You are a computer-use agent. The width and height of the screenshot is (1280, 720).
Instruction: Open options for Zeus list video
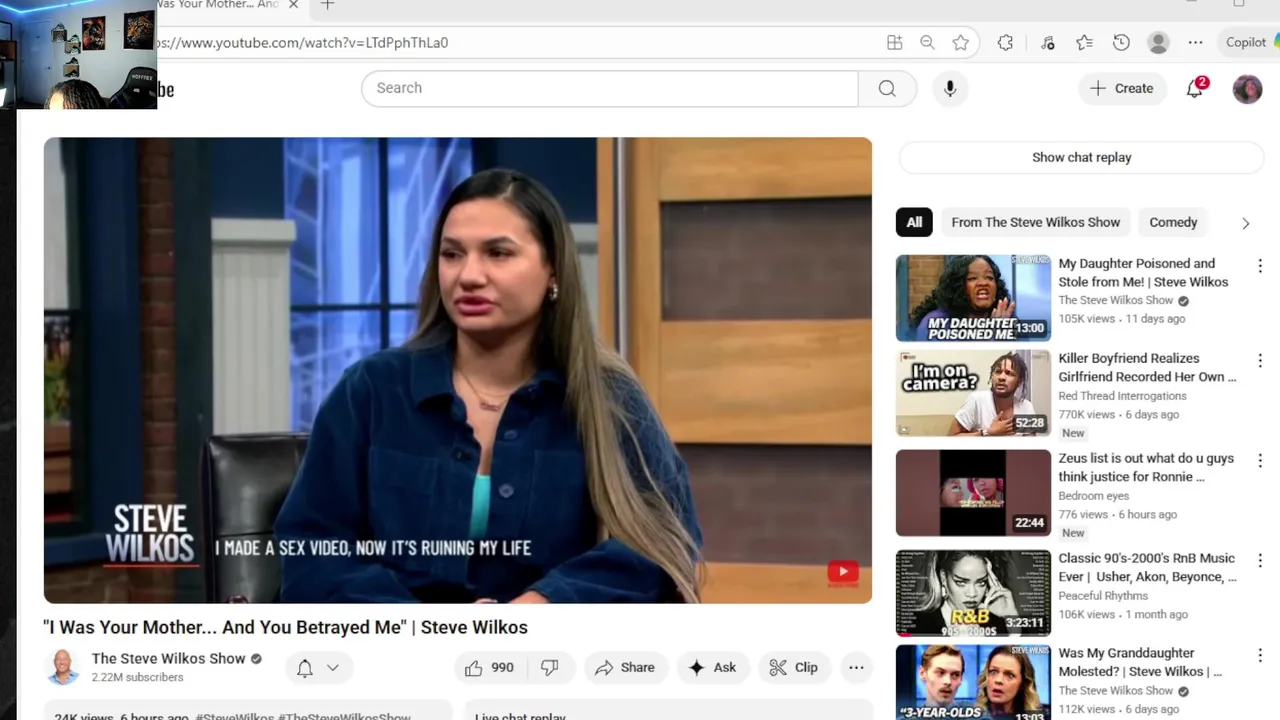click(x=1260, y=460)
